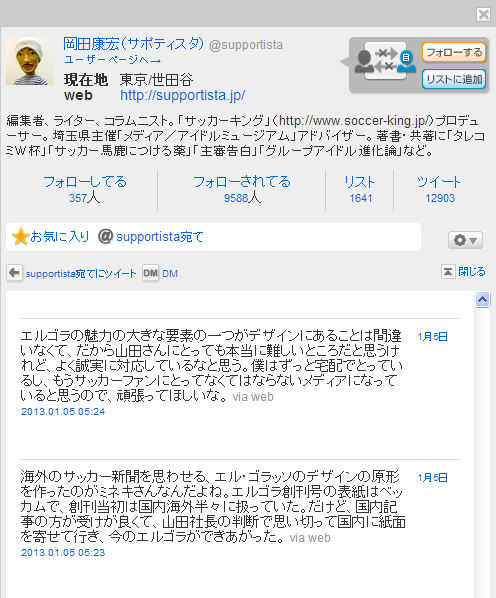Click the DM direct message icon
The height and width of the screenshot is (598, 496).
tap(150, 273)
